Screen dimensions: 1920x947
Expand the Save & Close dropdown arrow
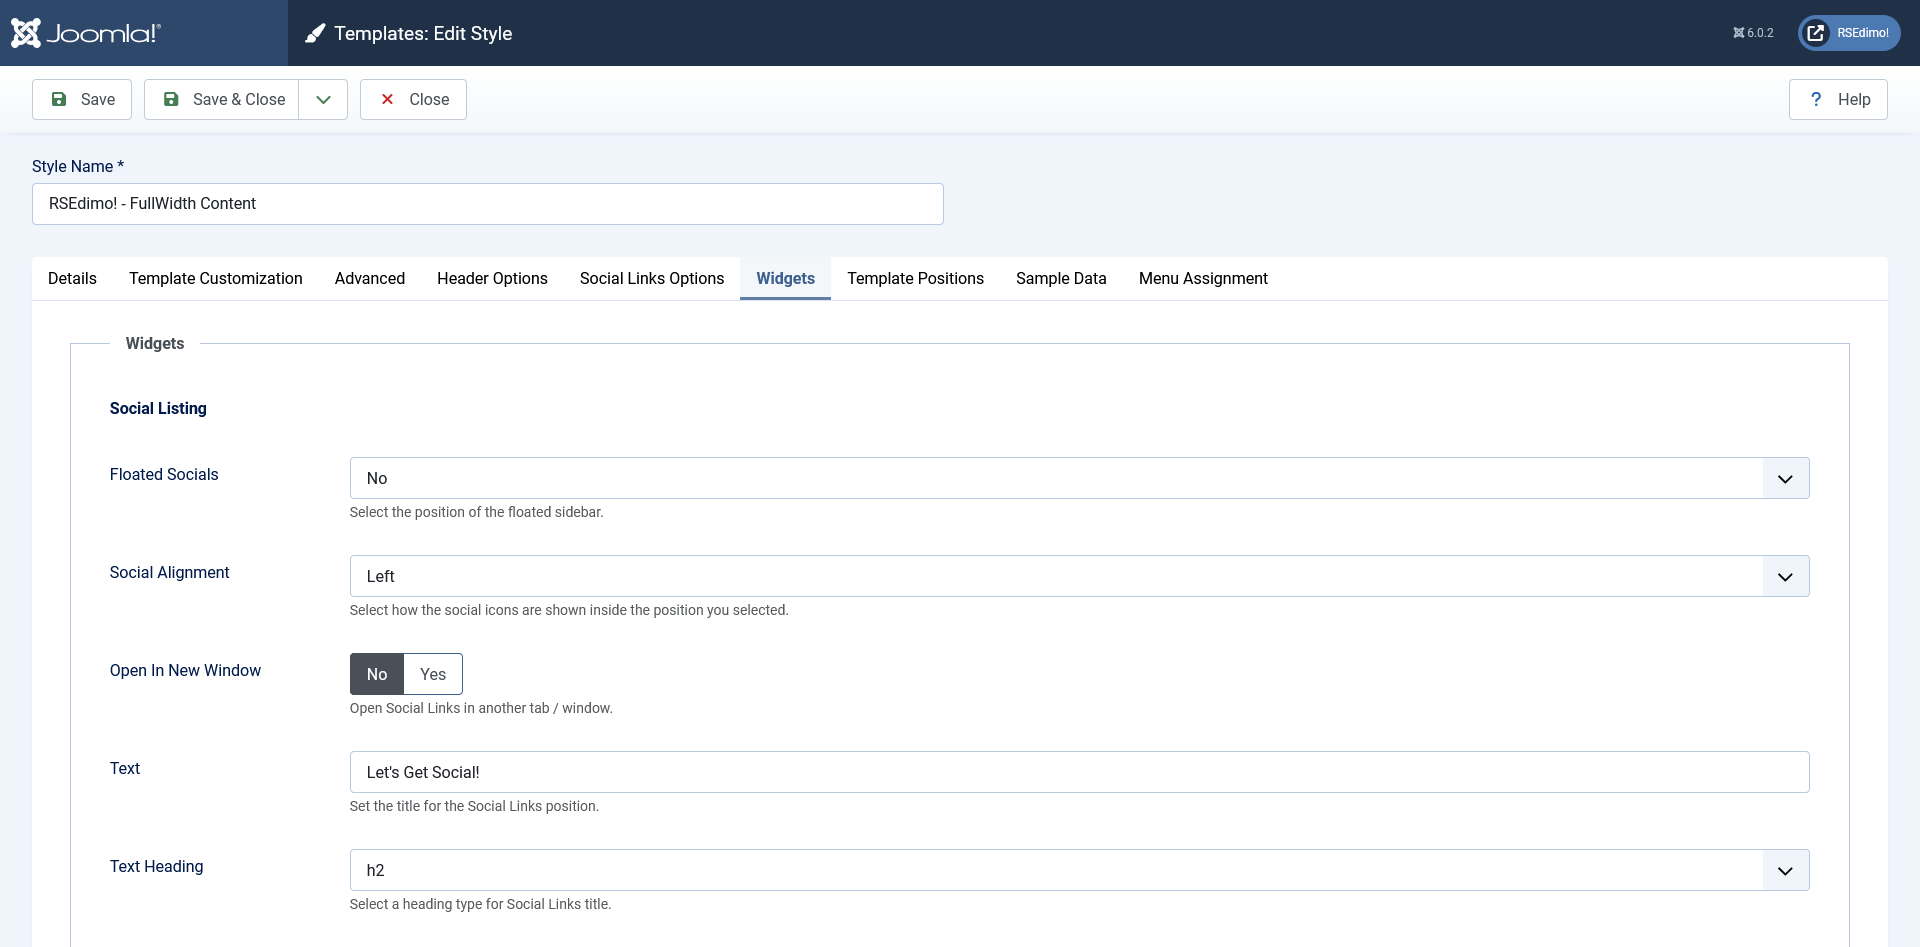[x=323, y=99]
